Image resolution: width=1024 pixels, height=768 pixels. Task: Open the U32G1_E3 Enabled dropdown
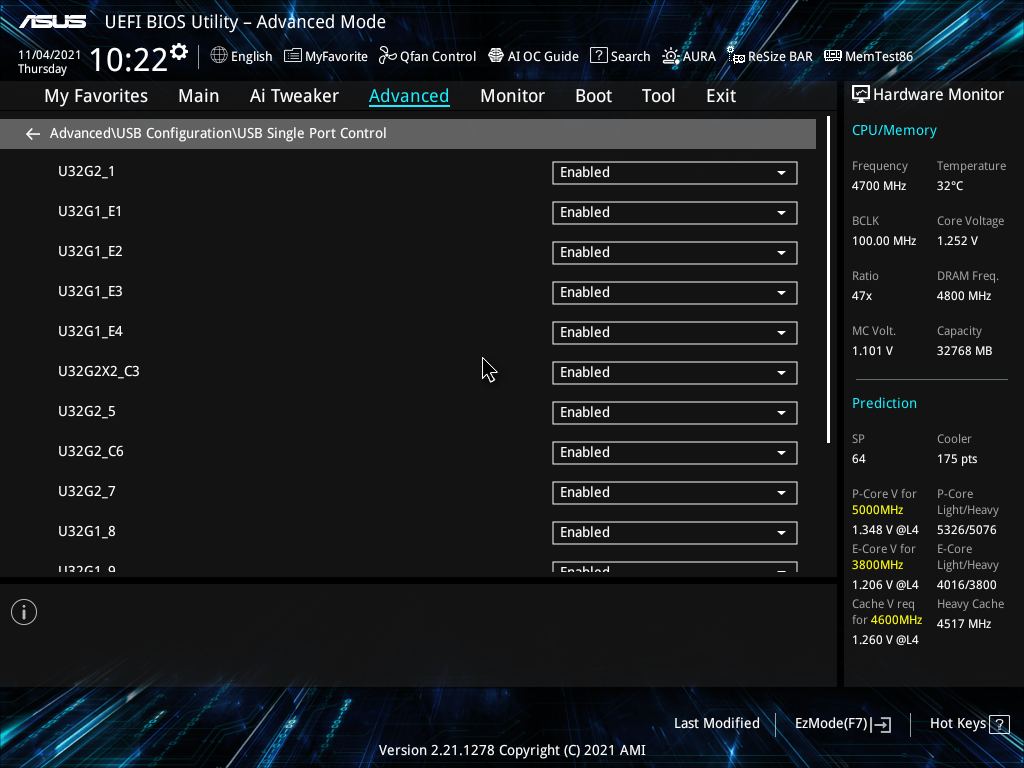coord(675,293)
